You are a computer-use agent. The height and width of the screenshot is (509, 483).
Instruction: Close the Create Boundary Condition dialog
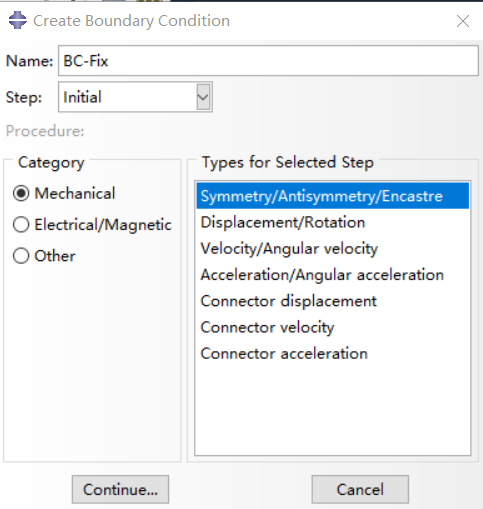pos(463,21)
